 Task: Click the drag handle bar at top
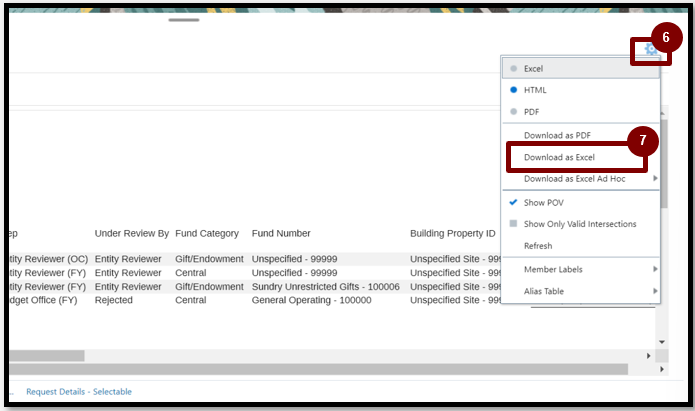(x=184, y=20)
